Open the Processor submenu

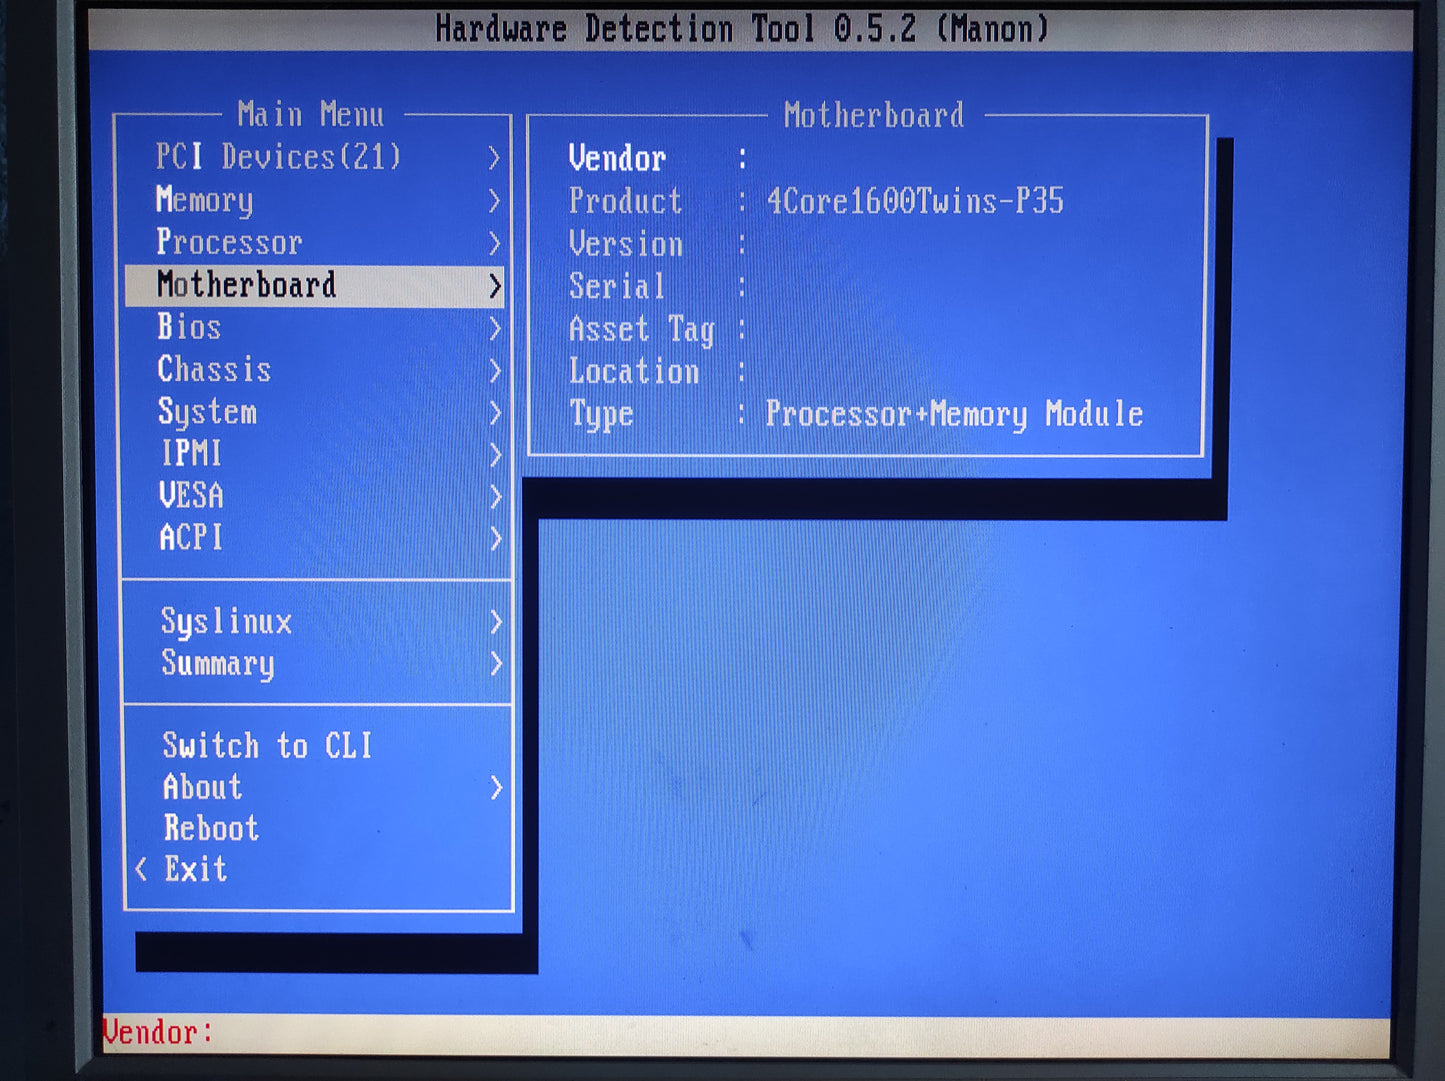tap(229, 243)
